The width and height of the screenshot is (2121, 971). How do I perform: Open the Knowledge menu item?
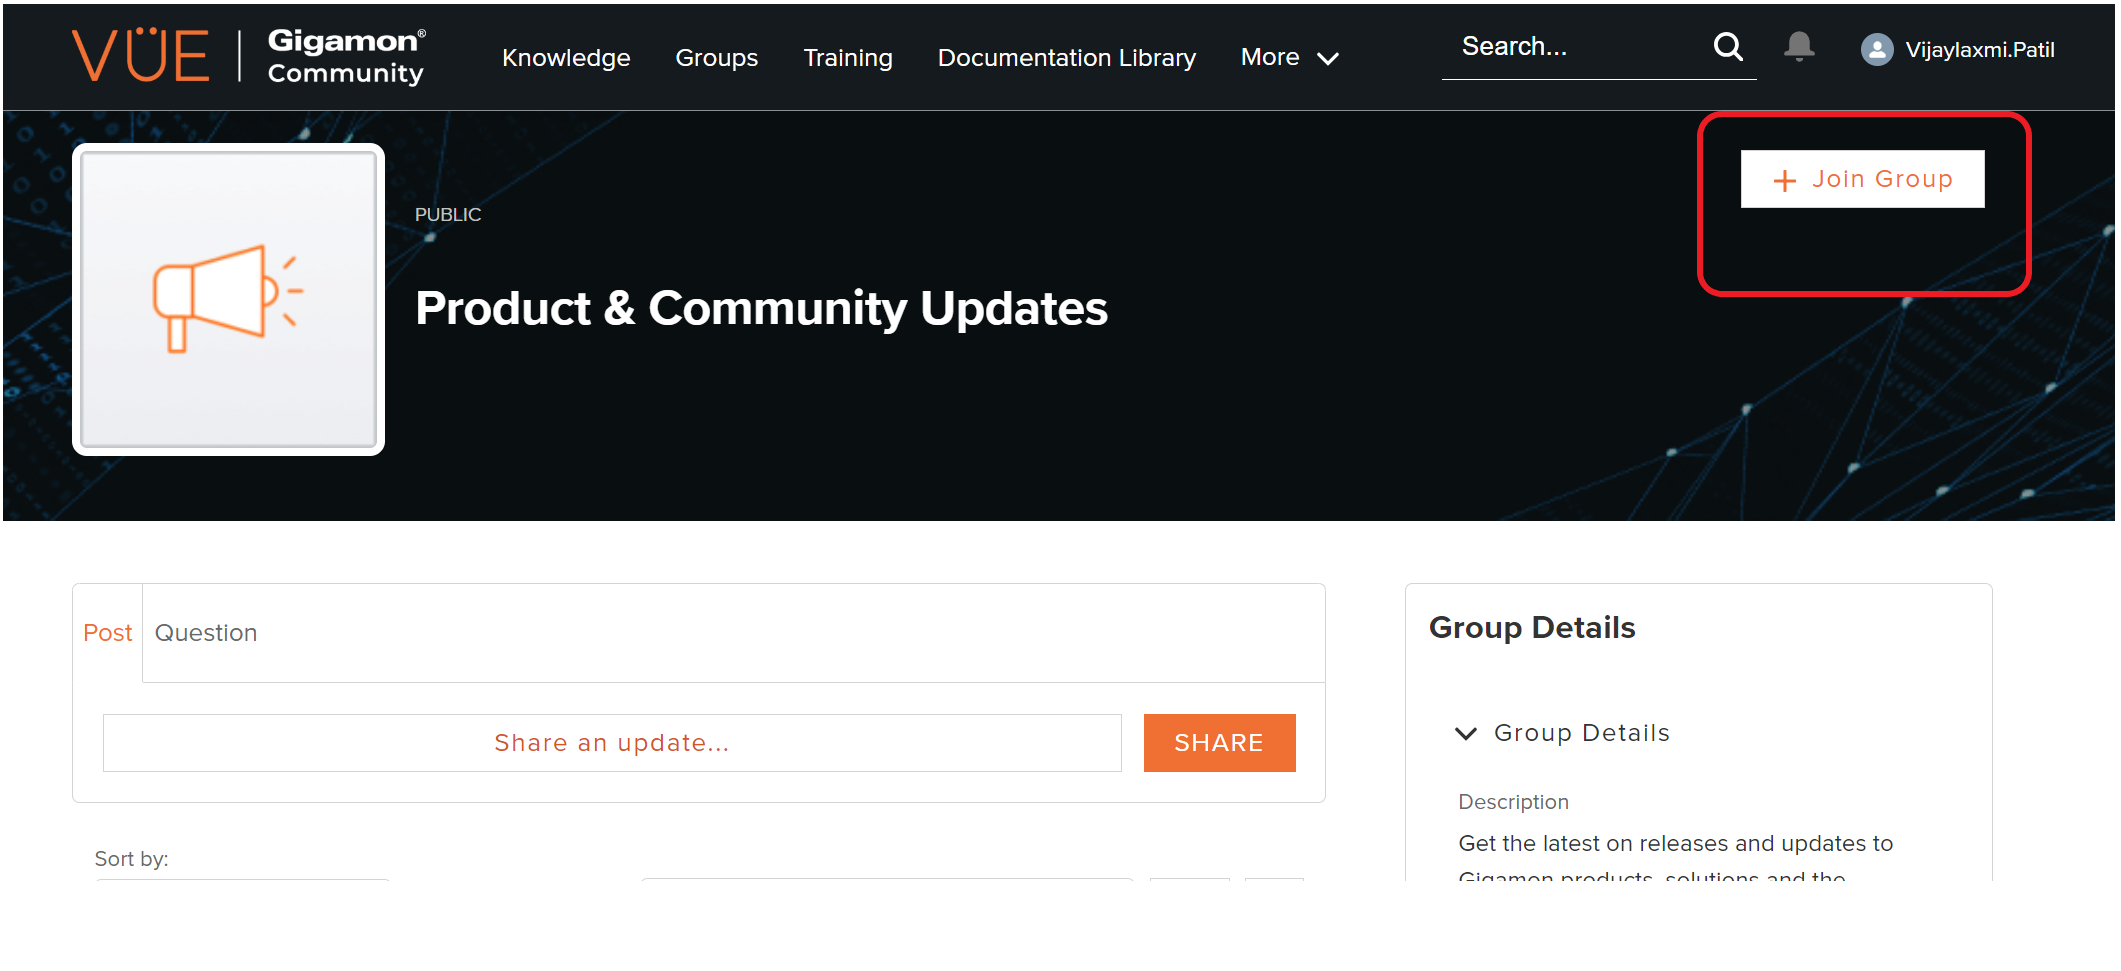pos(566,58)
